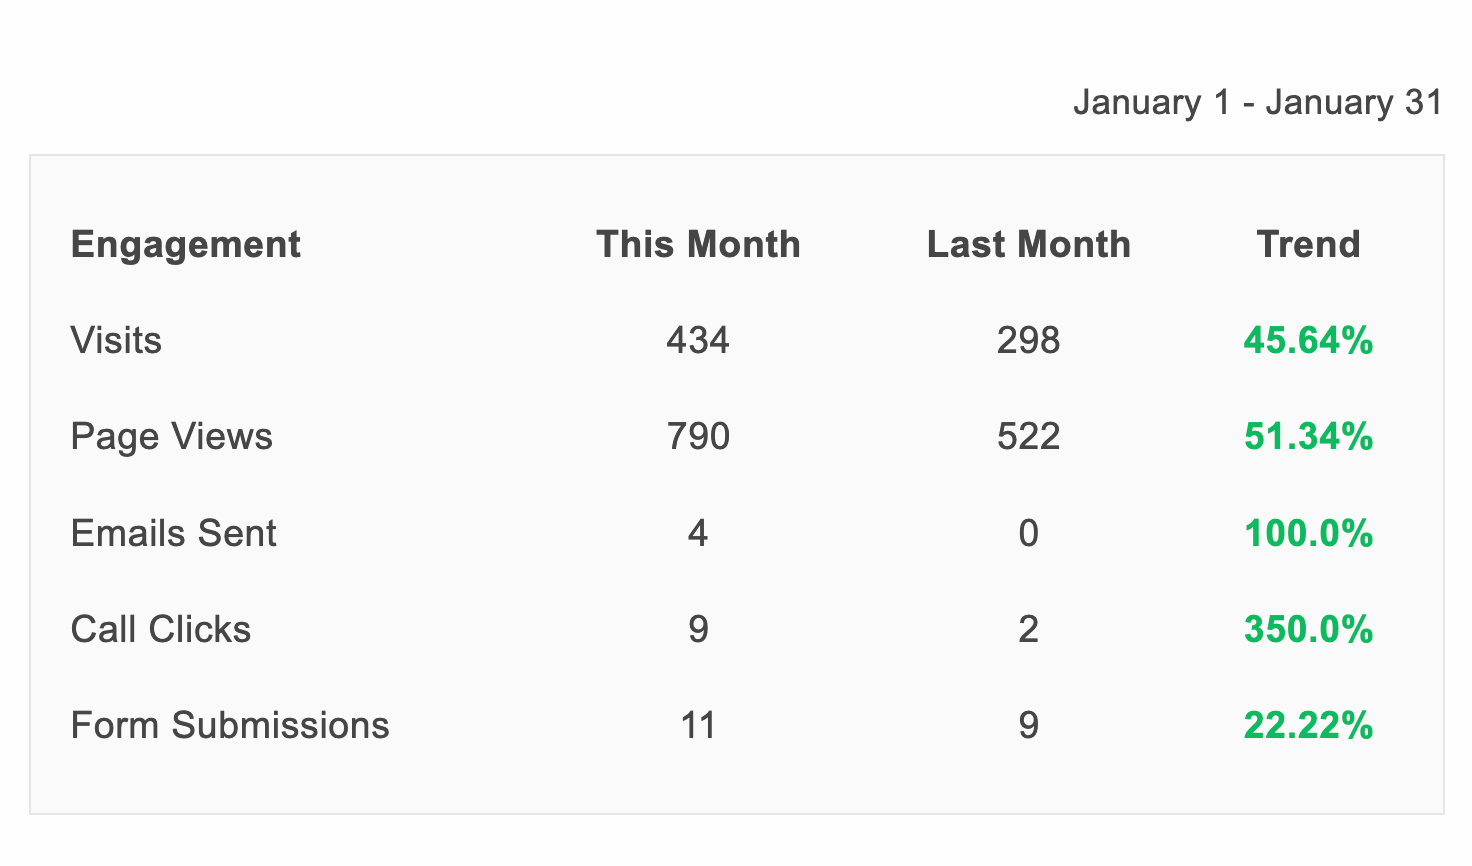Click the 100.0% Emails Sent trend
The image size is (1472, 866).
1308,533
